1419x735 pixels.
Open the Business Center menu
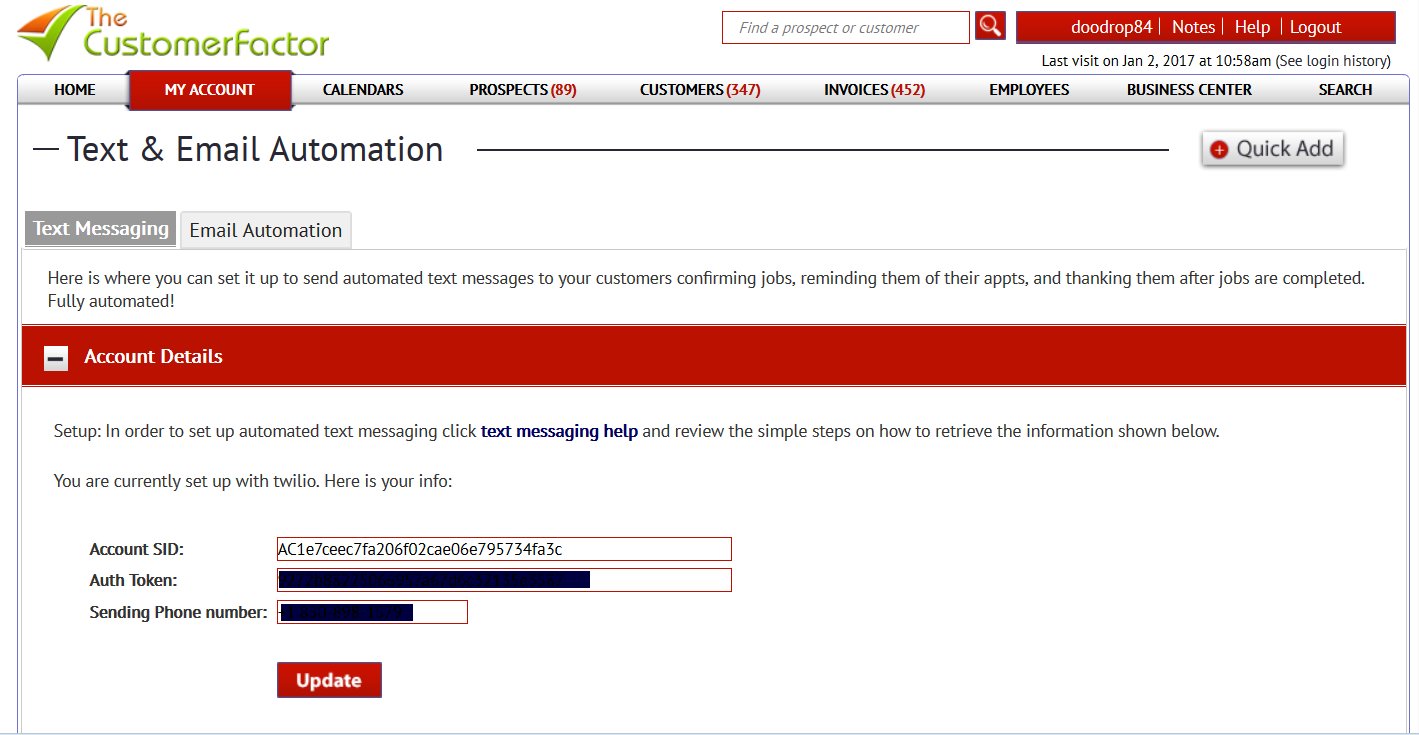(x=1189, y=90)
